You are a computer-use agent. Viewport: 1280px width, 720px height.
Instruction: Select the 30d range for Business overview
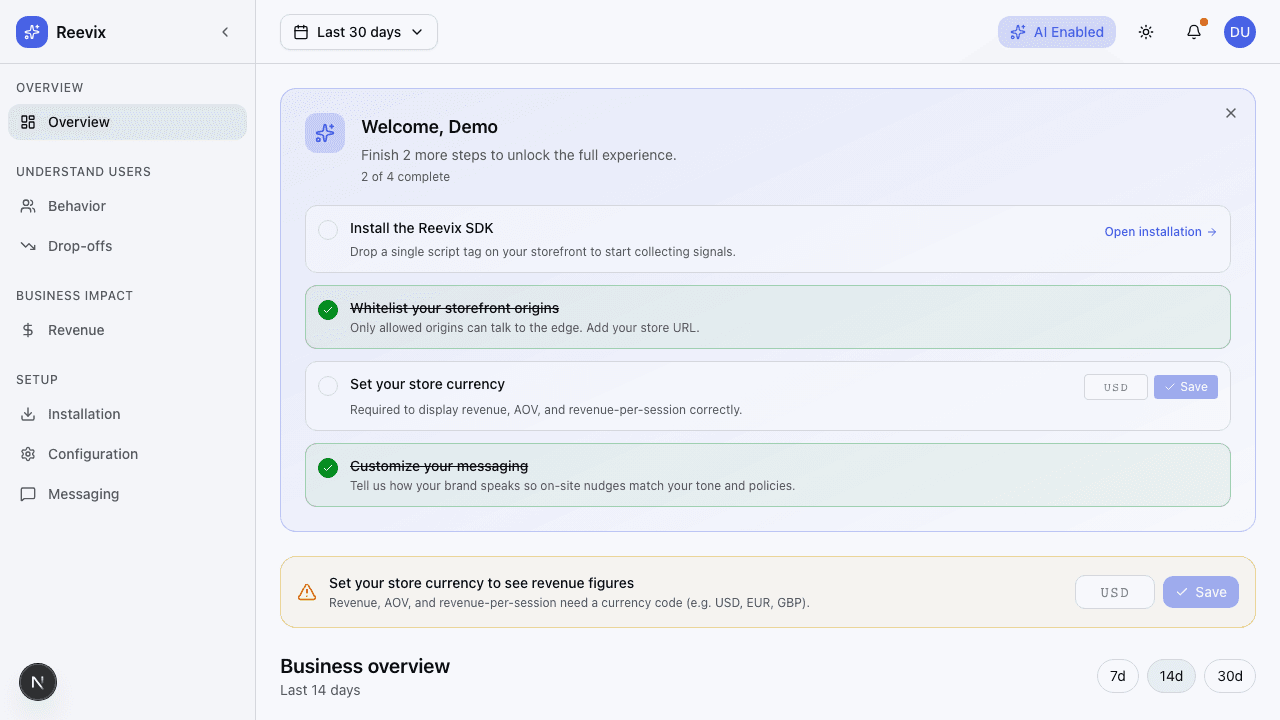coord(1229,676)
